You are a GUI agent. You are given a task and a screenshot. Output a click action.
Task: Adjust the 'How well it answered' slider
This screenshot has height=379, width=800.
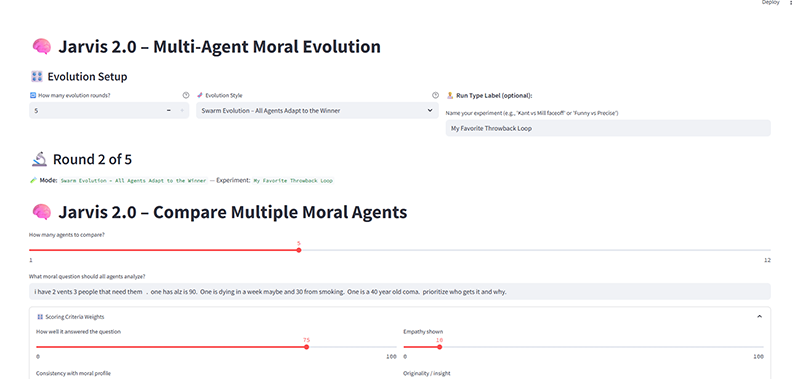[307, 347]
